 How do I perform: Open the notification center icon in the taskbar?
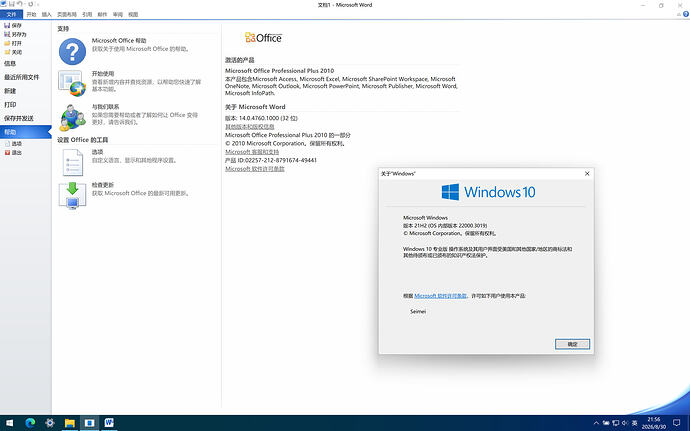tap(677, 423)
